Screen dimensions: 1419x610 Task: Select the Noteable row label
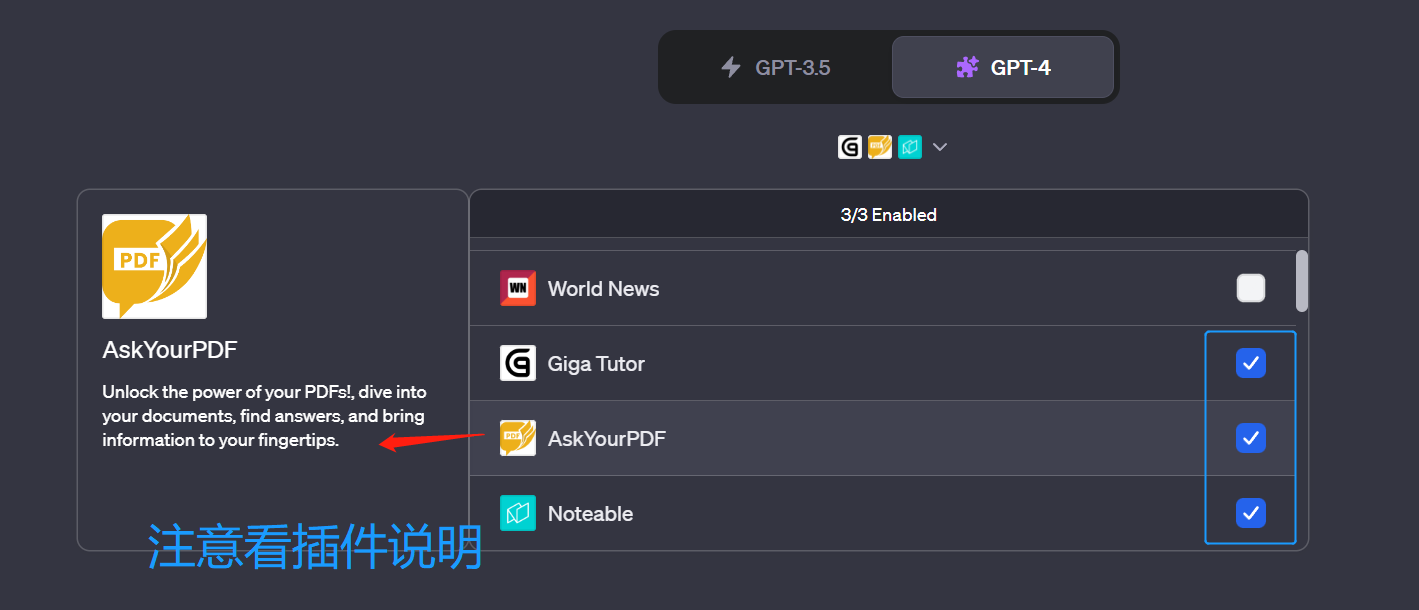(x=591, y=514)
